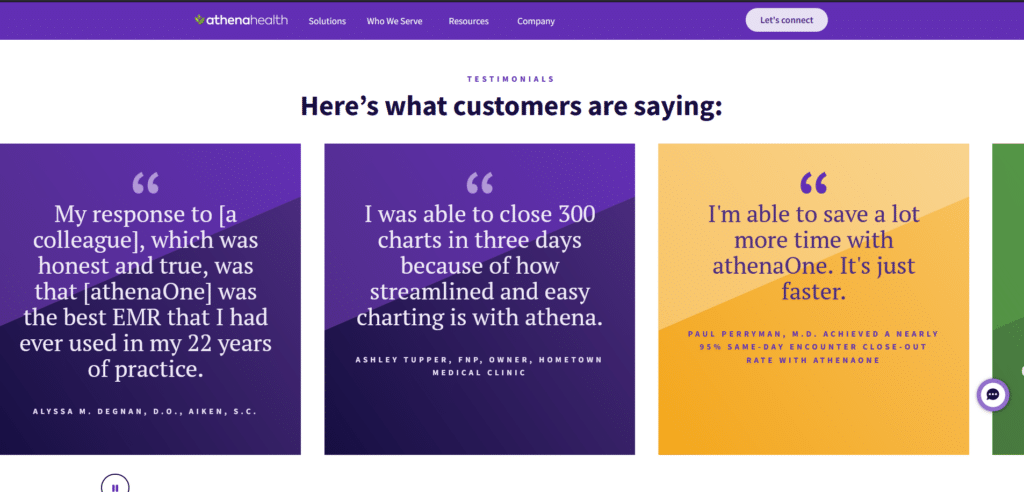Open the Company menu
1024x492 pixels.
537,21
